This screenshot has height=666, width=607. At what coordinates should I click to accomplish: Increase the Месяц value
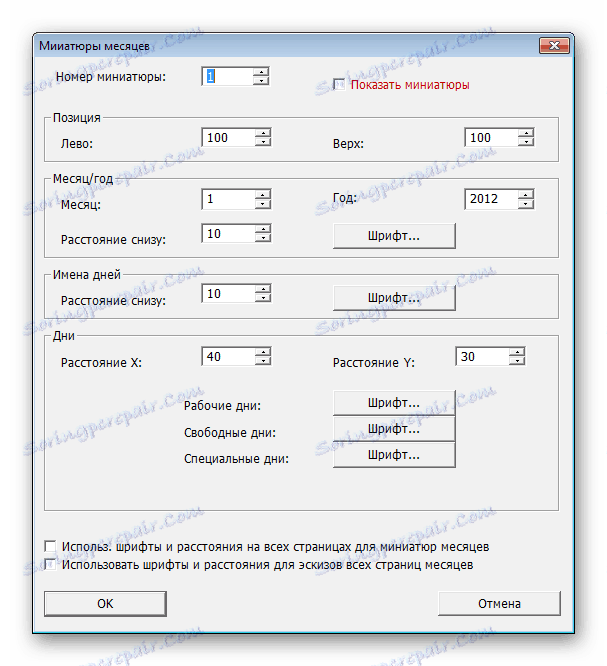coord(263,195)
